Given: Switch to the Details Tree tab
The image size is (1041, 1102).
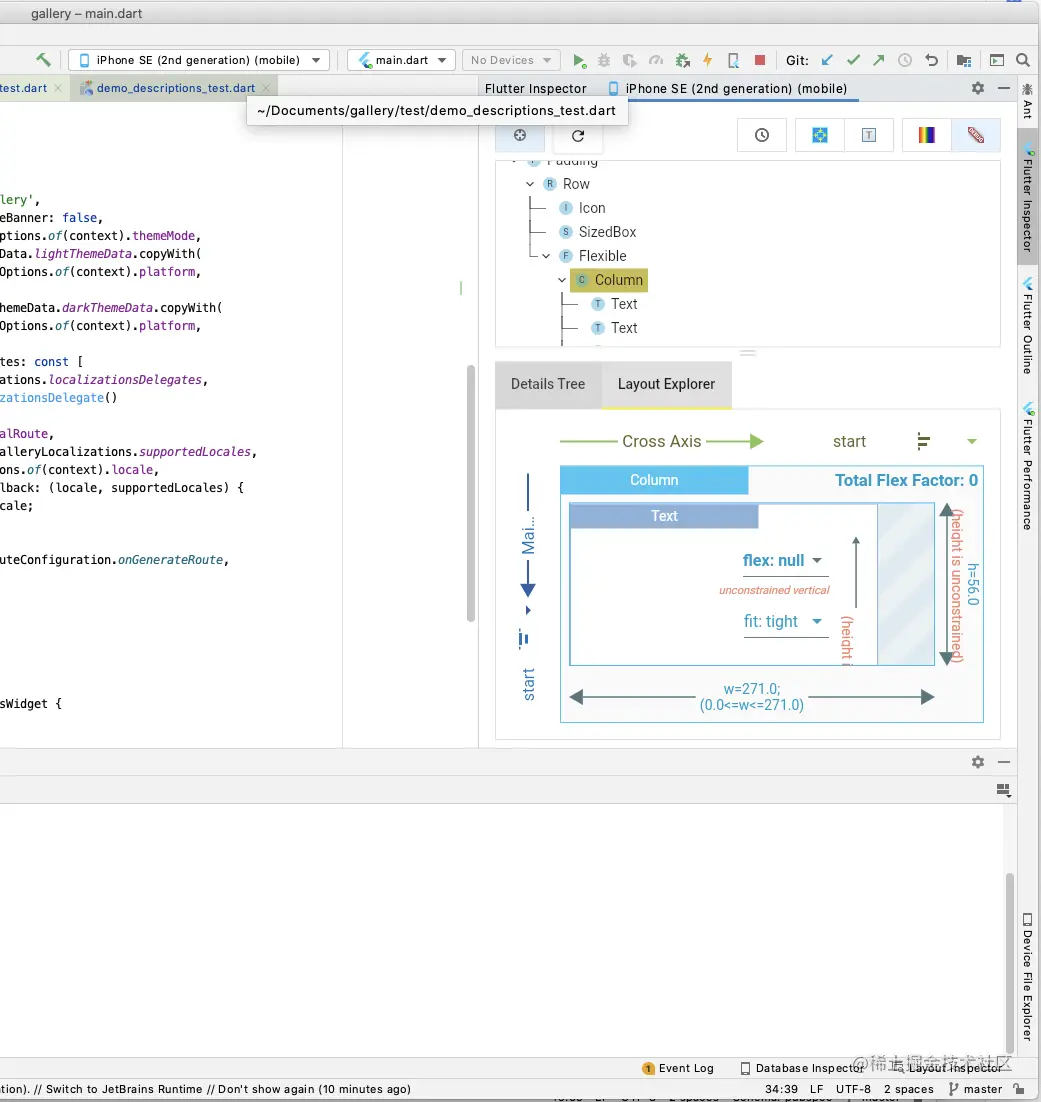Looking at the screenshot, I should [x=548, y=384].
